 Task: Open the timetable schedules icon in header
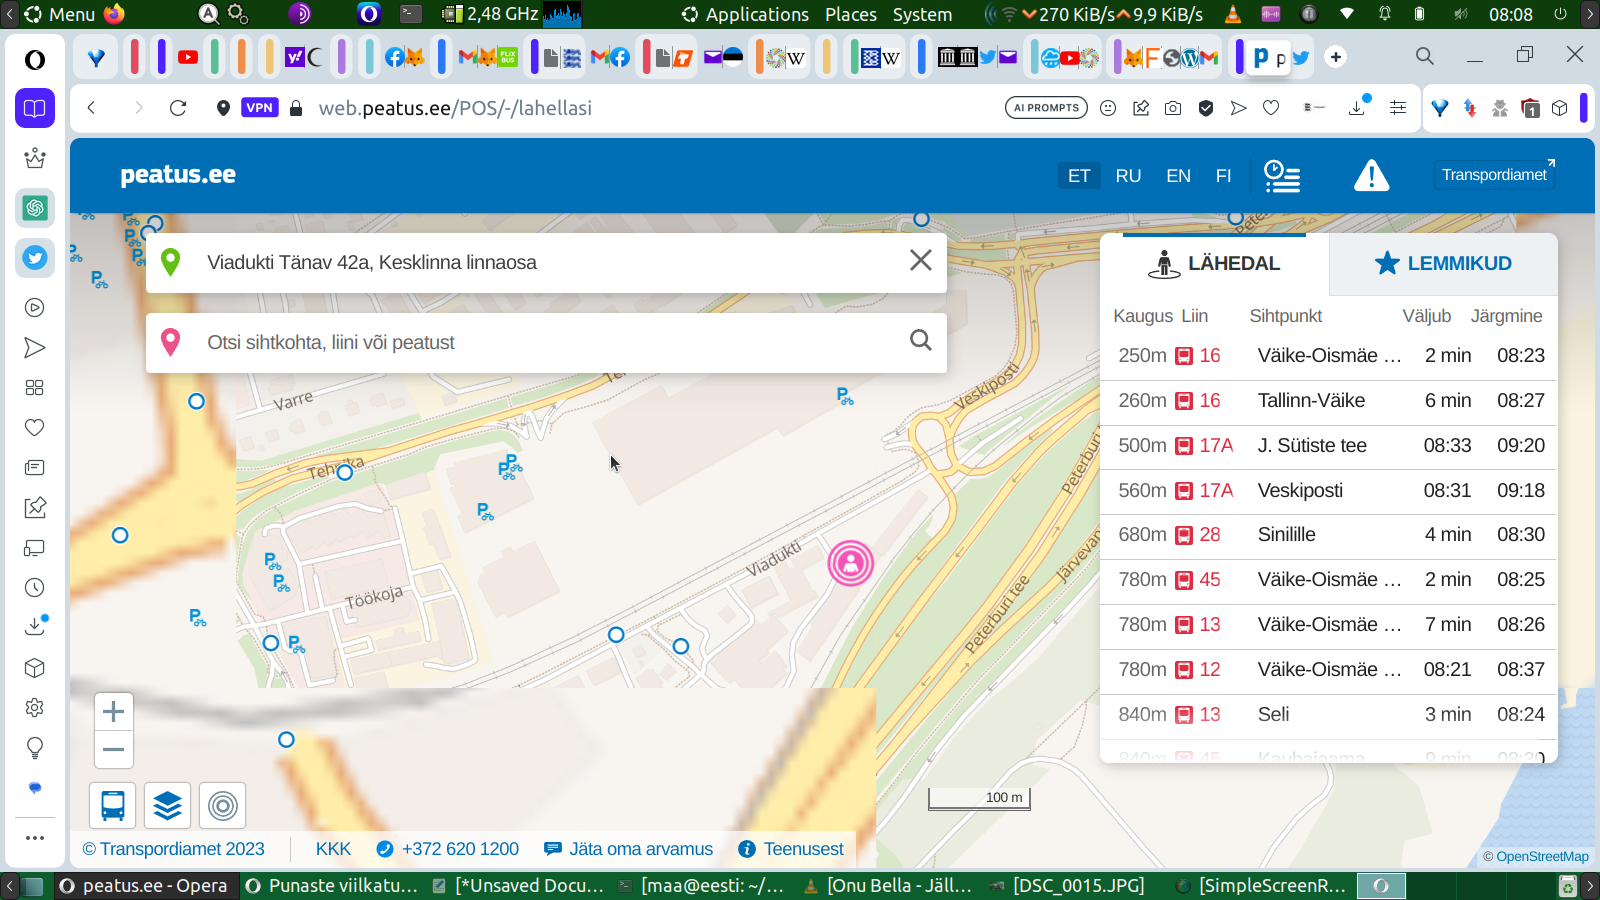click(1282, 176)
